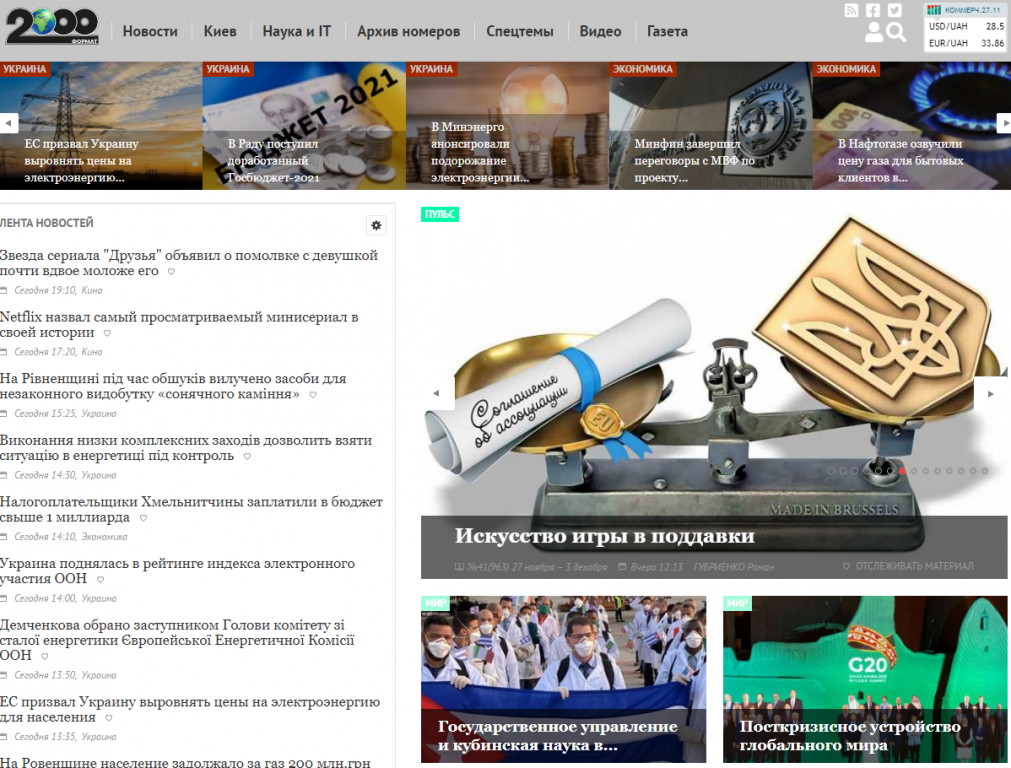Open news feed gear settings
Image resolution: width=1011 pixels, height=768 pixels.
click(x=376, y=225)
